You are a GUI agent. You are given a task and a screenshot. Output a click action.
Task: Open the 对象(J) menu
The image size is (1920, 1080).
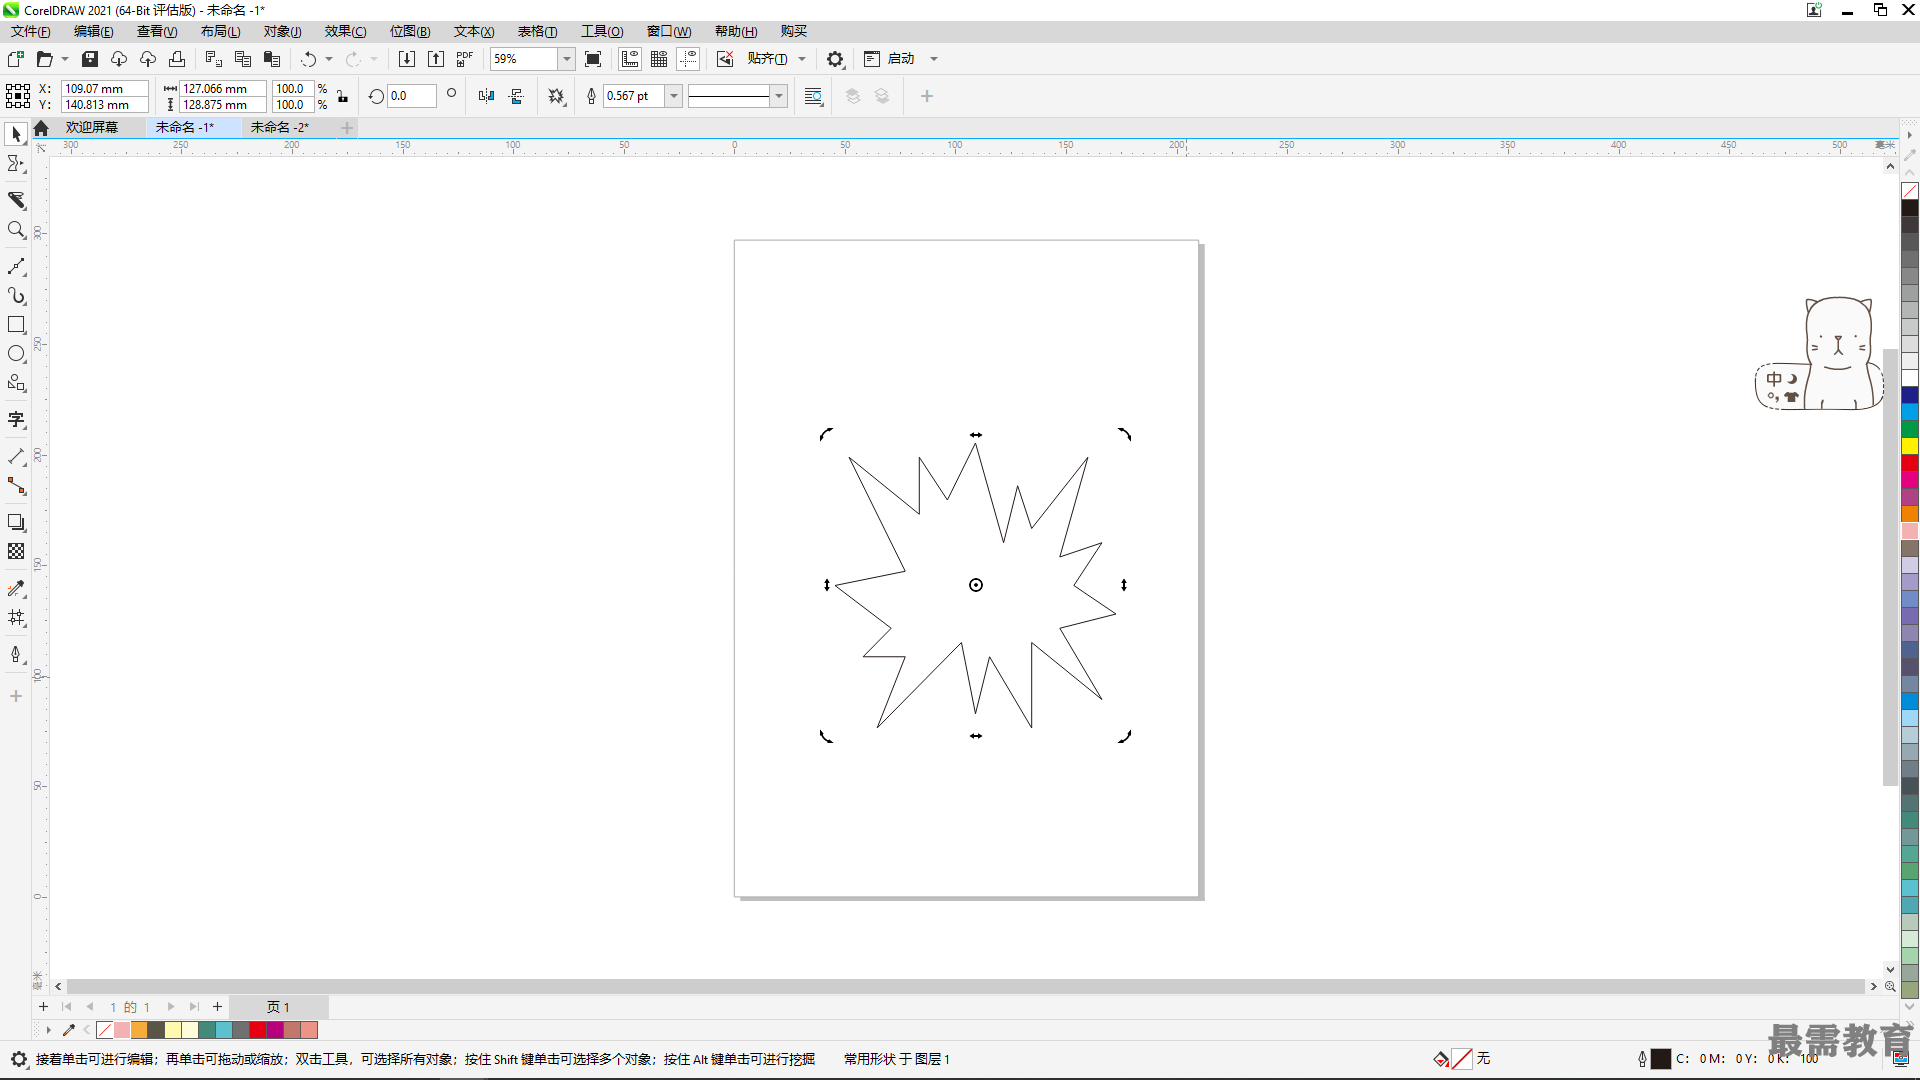[x=282, y=32]
